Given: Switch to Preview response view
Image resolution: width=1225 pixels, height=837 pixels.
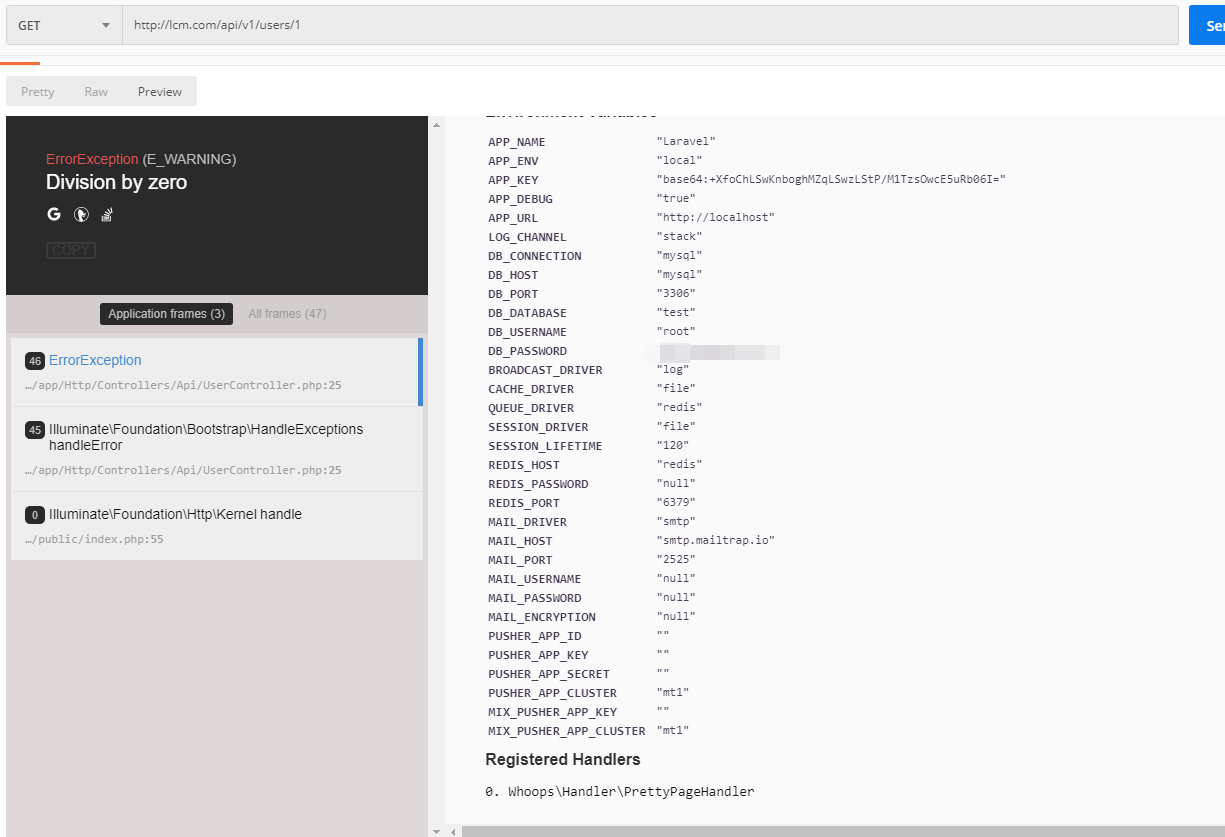Looking at the screenshot, I should pyautogui.click(x=160, y=92).
